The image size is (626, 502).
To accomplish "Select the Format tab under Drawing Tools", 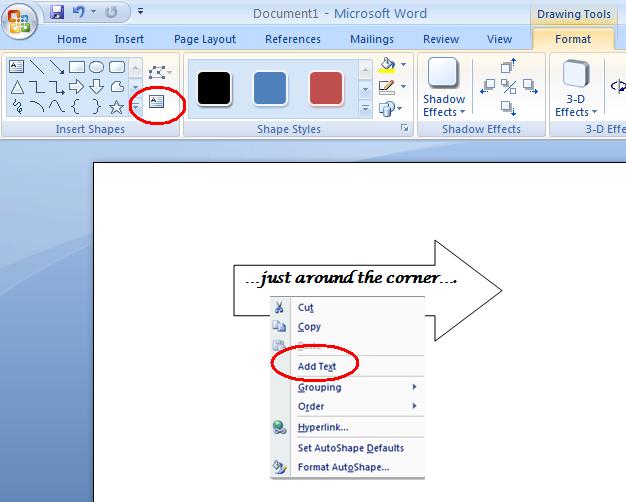I will coord(573,39).
